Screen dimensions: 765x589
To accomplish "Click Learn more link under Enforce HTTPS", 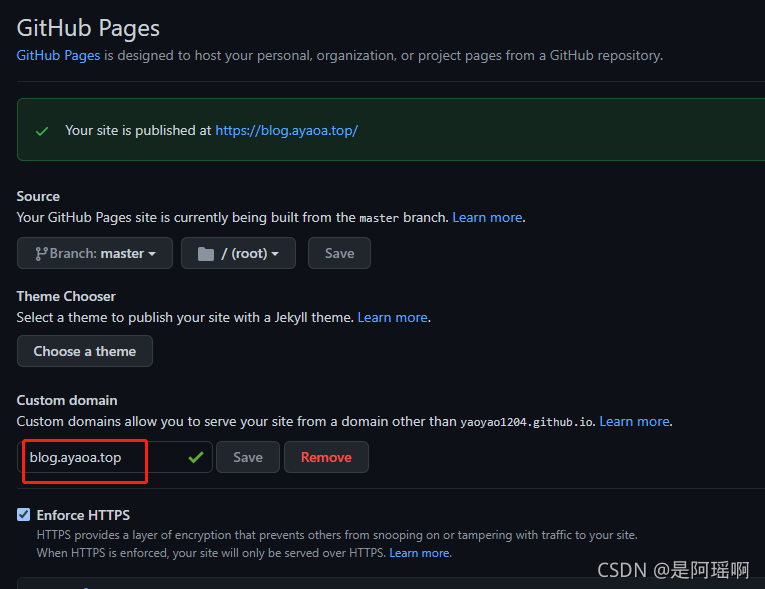I will [419, 553].
